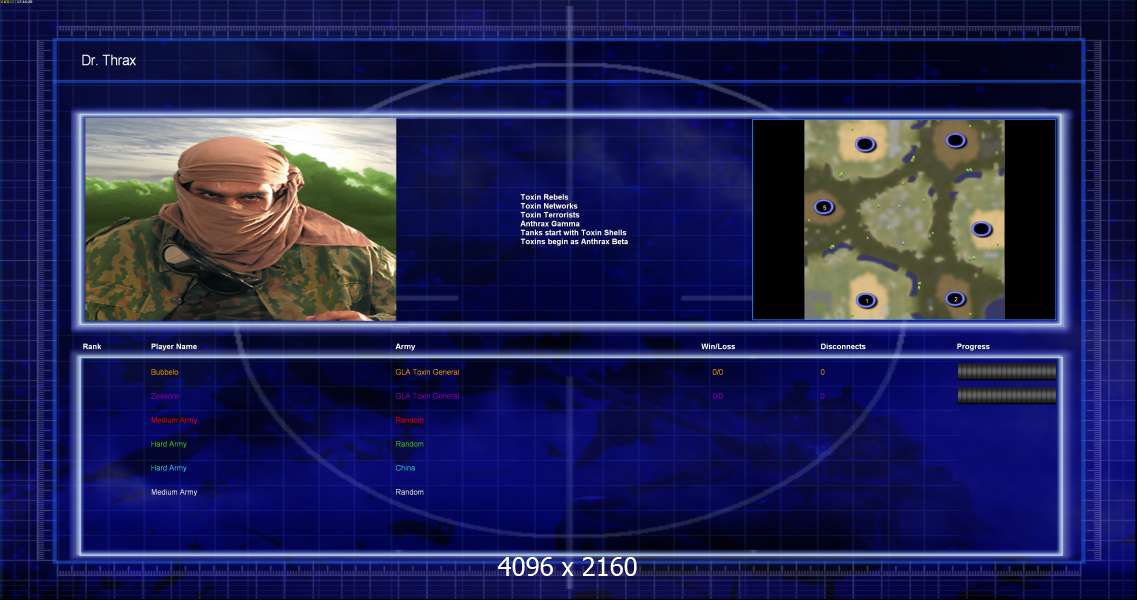Click the Rank column header
Viewport: 1137px width, 600px height.
click(x=92, y=347)
